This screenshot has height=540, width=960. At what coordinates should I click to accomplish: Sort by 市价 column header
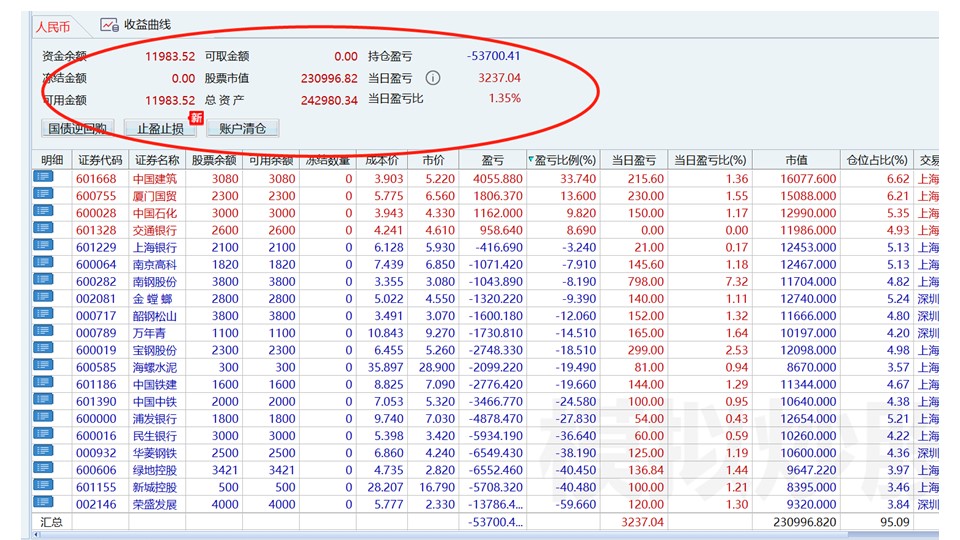pyautogui.click(x=433, y=160)
